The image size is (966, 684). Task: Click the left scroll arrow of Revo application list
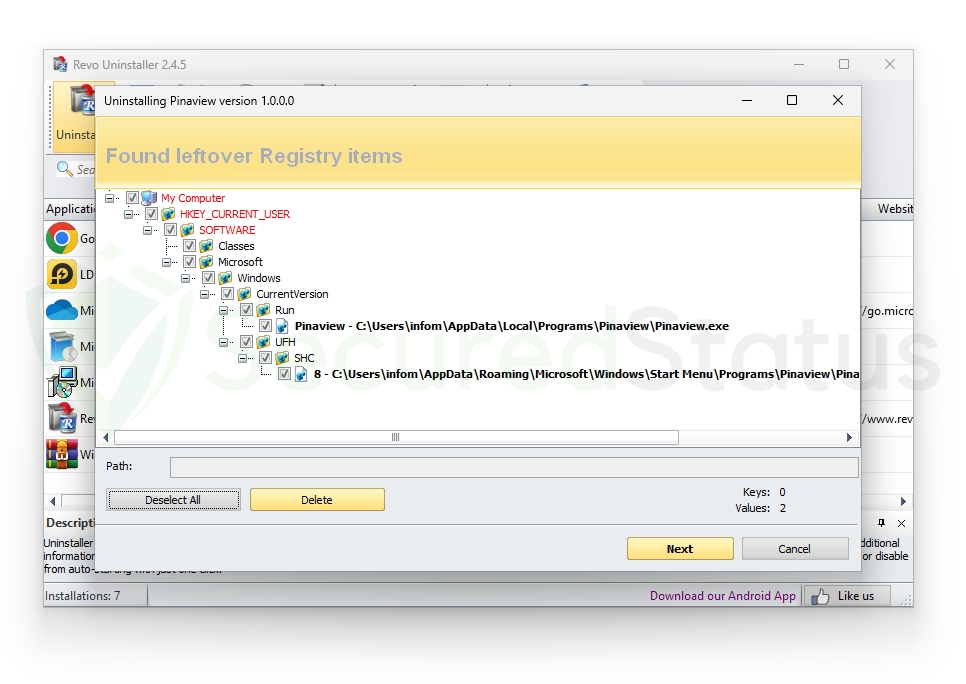tap(53, 501)
